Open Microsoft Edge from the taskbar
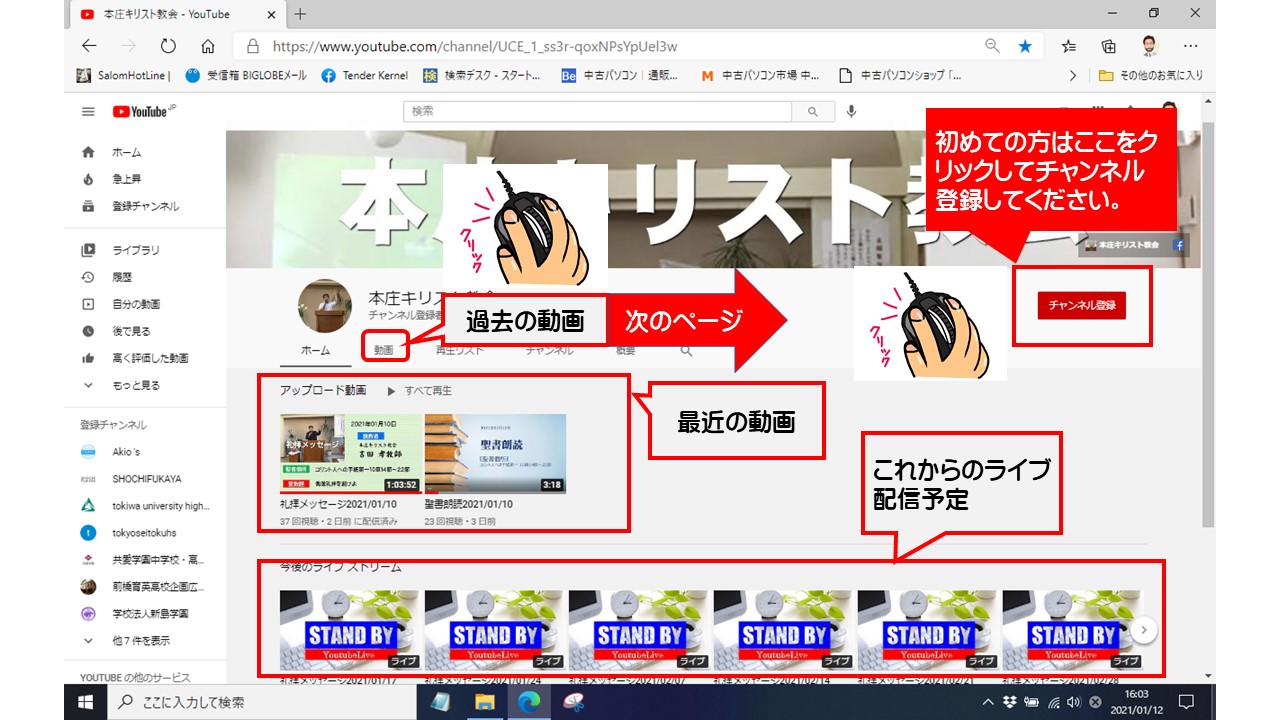Viewport: 1280px width, 720px height. point(528,702)
